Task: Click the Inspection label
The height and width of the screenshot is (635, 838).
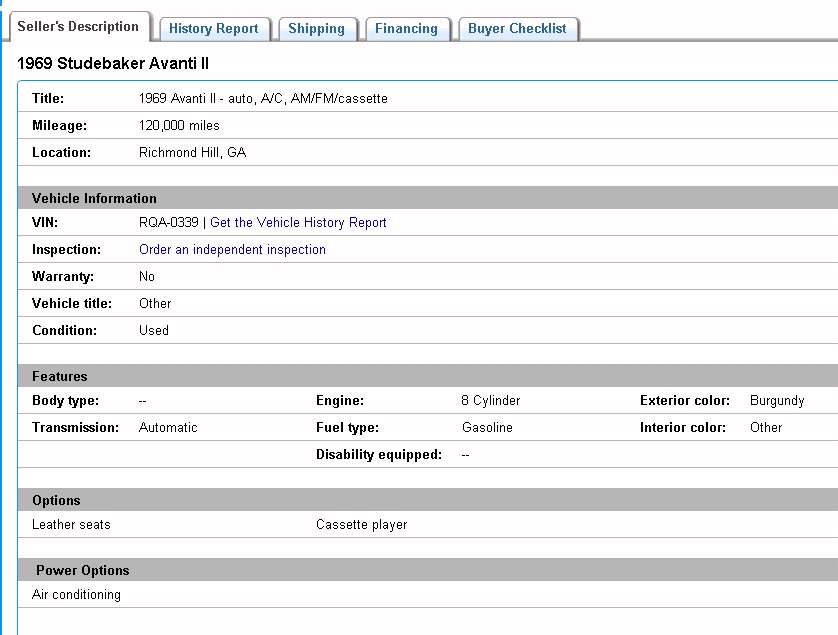Action: pos(66,250)
